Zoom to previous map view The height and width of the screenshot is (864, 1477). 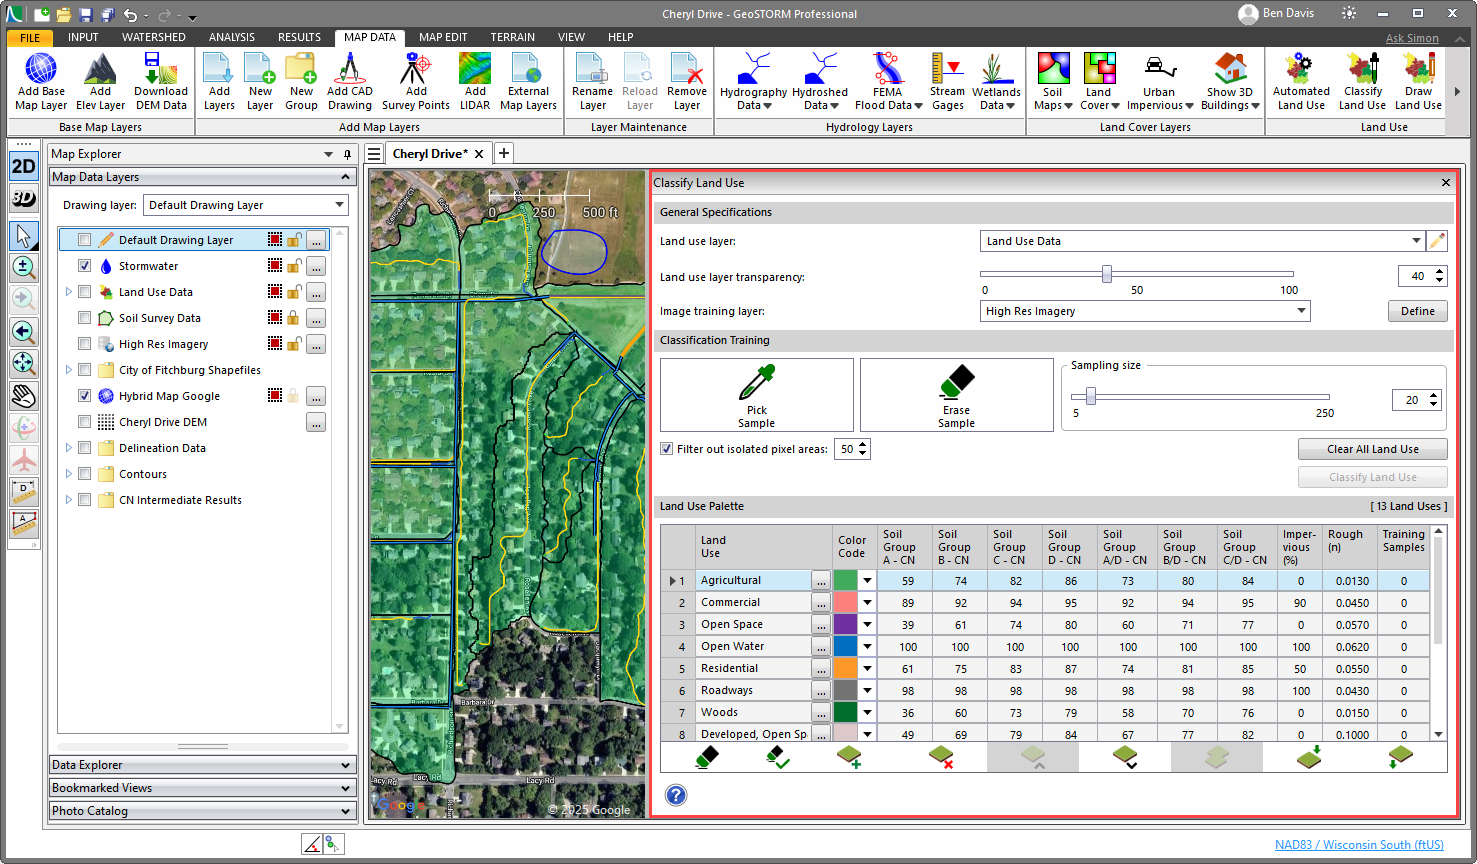pyautogui.click(x=22, y=332)
